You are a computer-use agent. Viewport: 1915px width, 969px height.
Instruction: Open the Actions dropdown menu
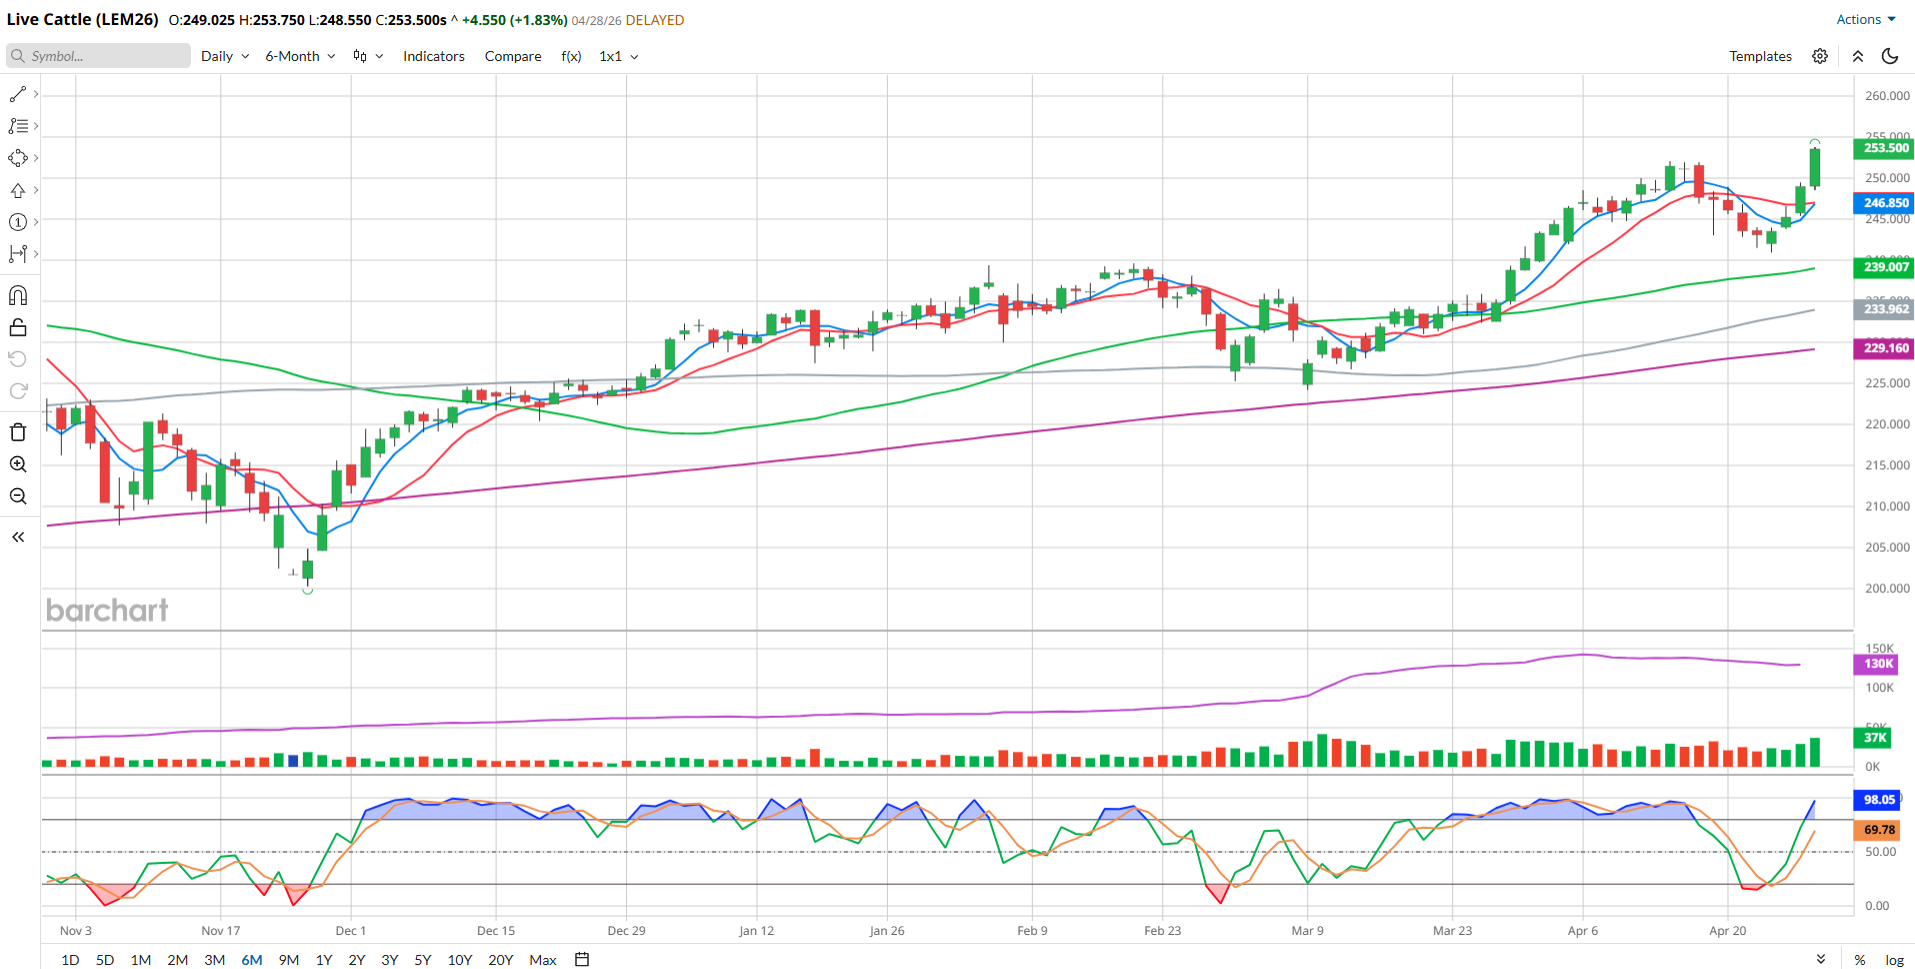[1865, 19]
